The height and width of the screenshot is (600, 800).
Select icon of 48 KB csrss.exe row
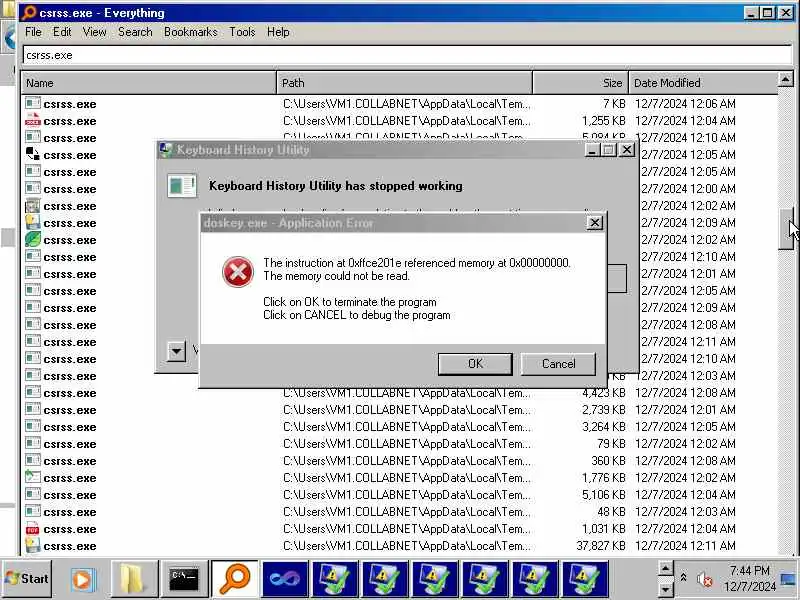33,512
